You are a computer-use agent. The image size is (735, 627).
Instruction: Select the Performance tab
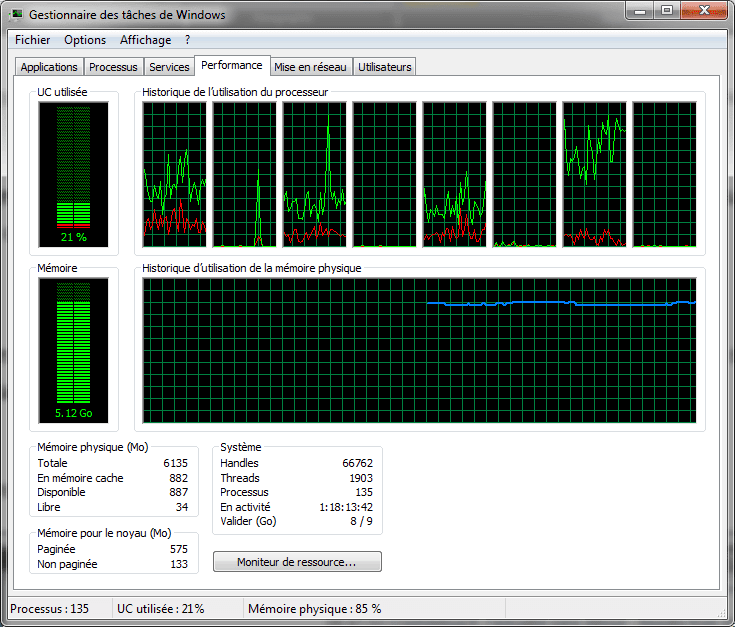pos(232,66)
